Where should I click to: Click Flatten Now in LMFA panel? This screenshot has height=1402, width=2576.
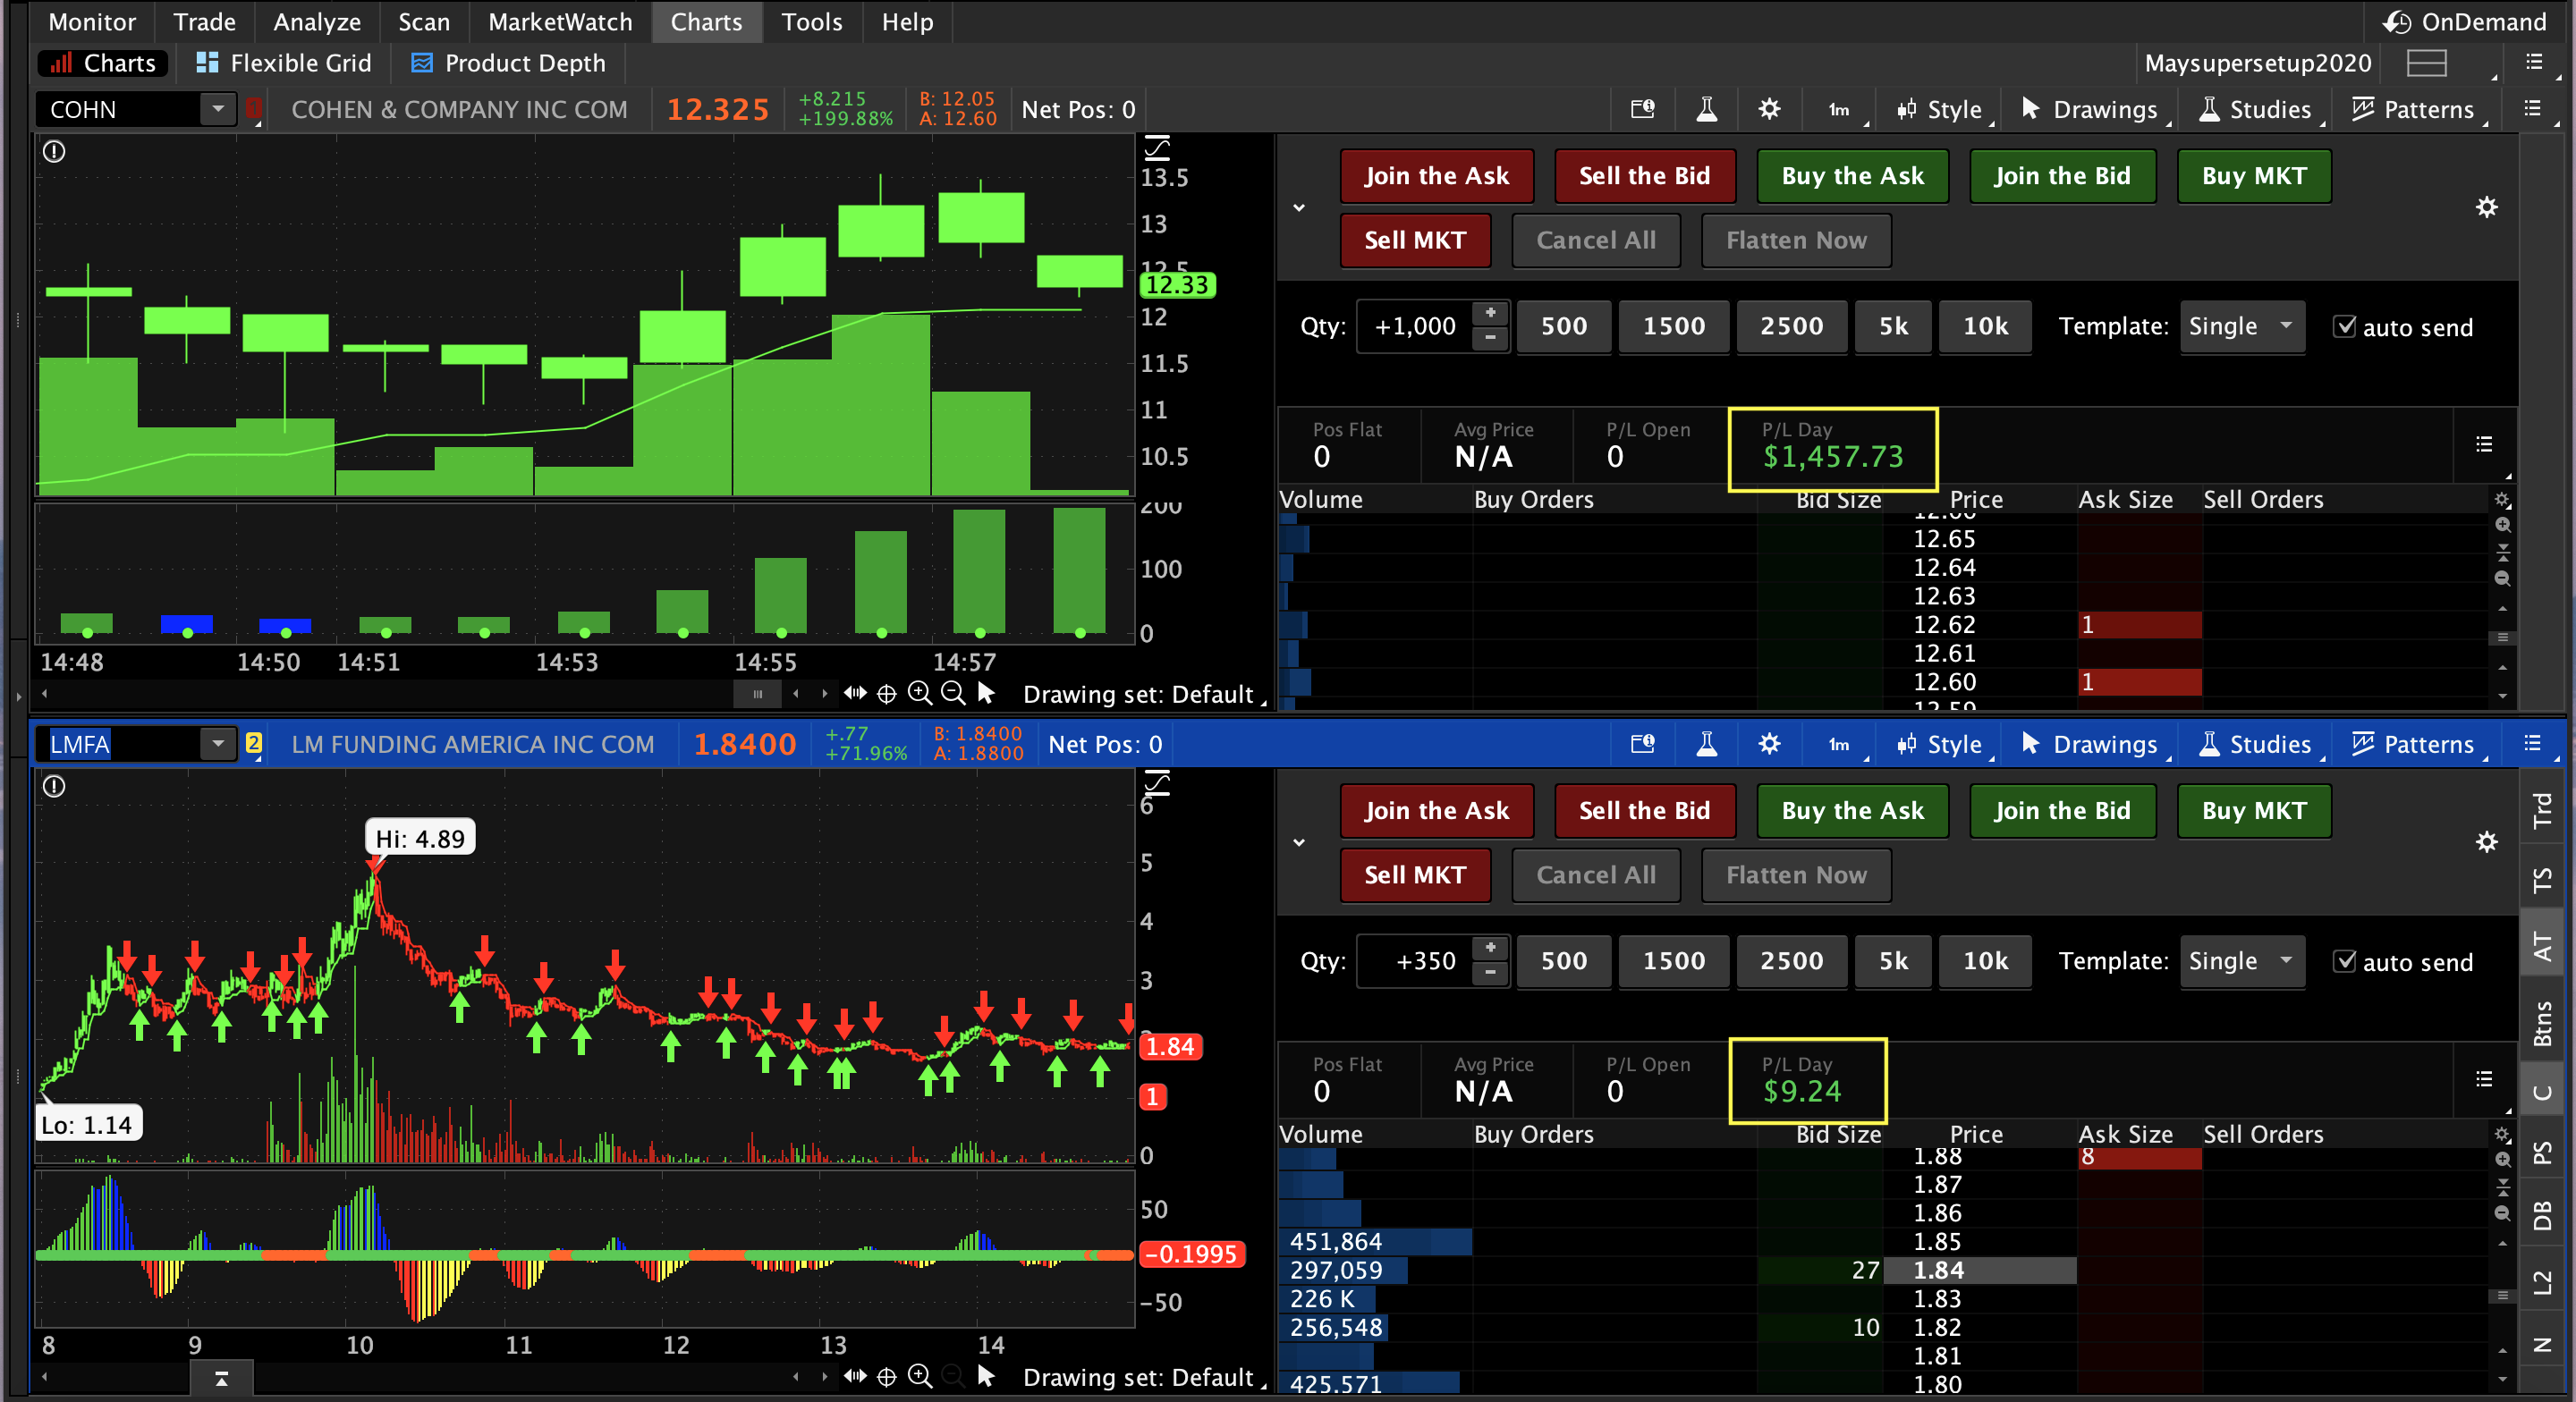coord(1795,875)
